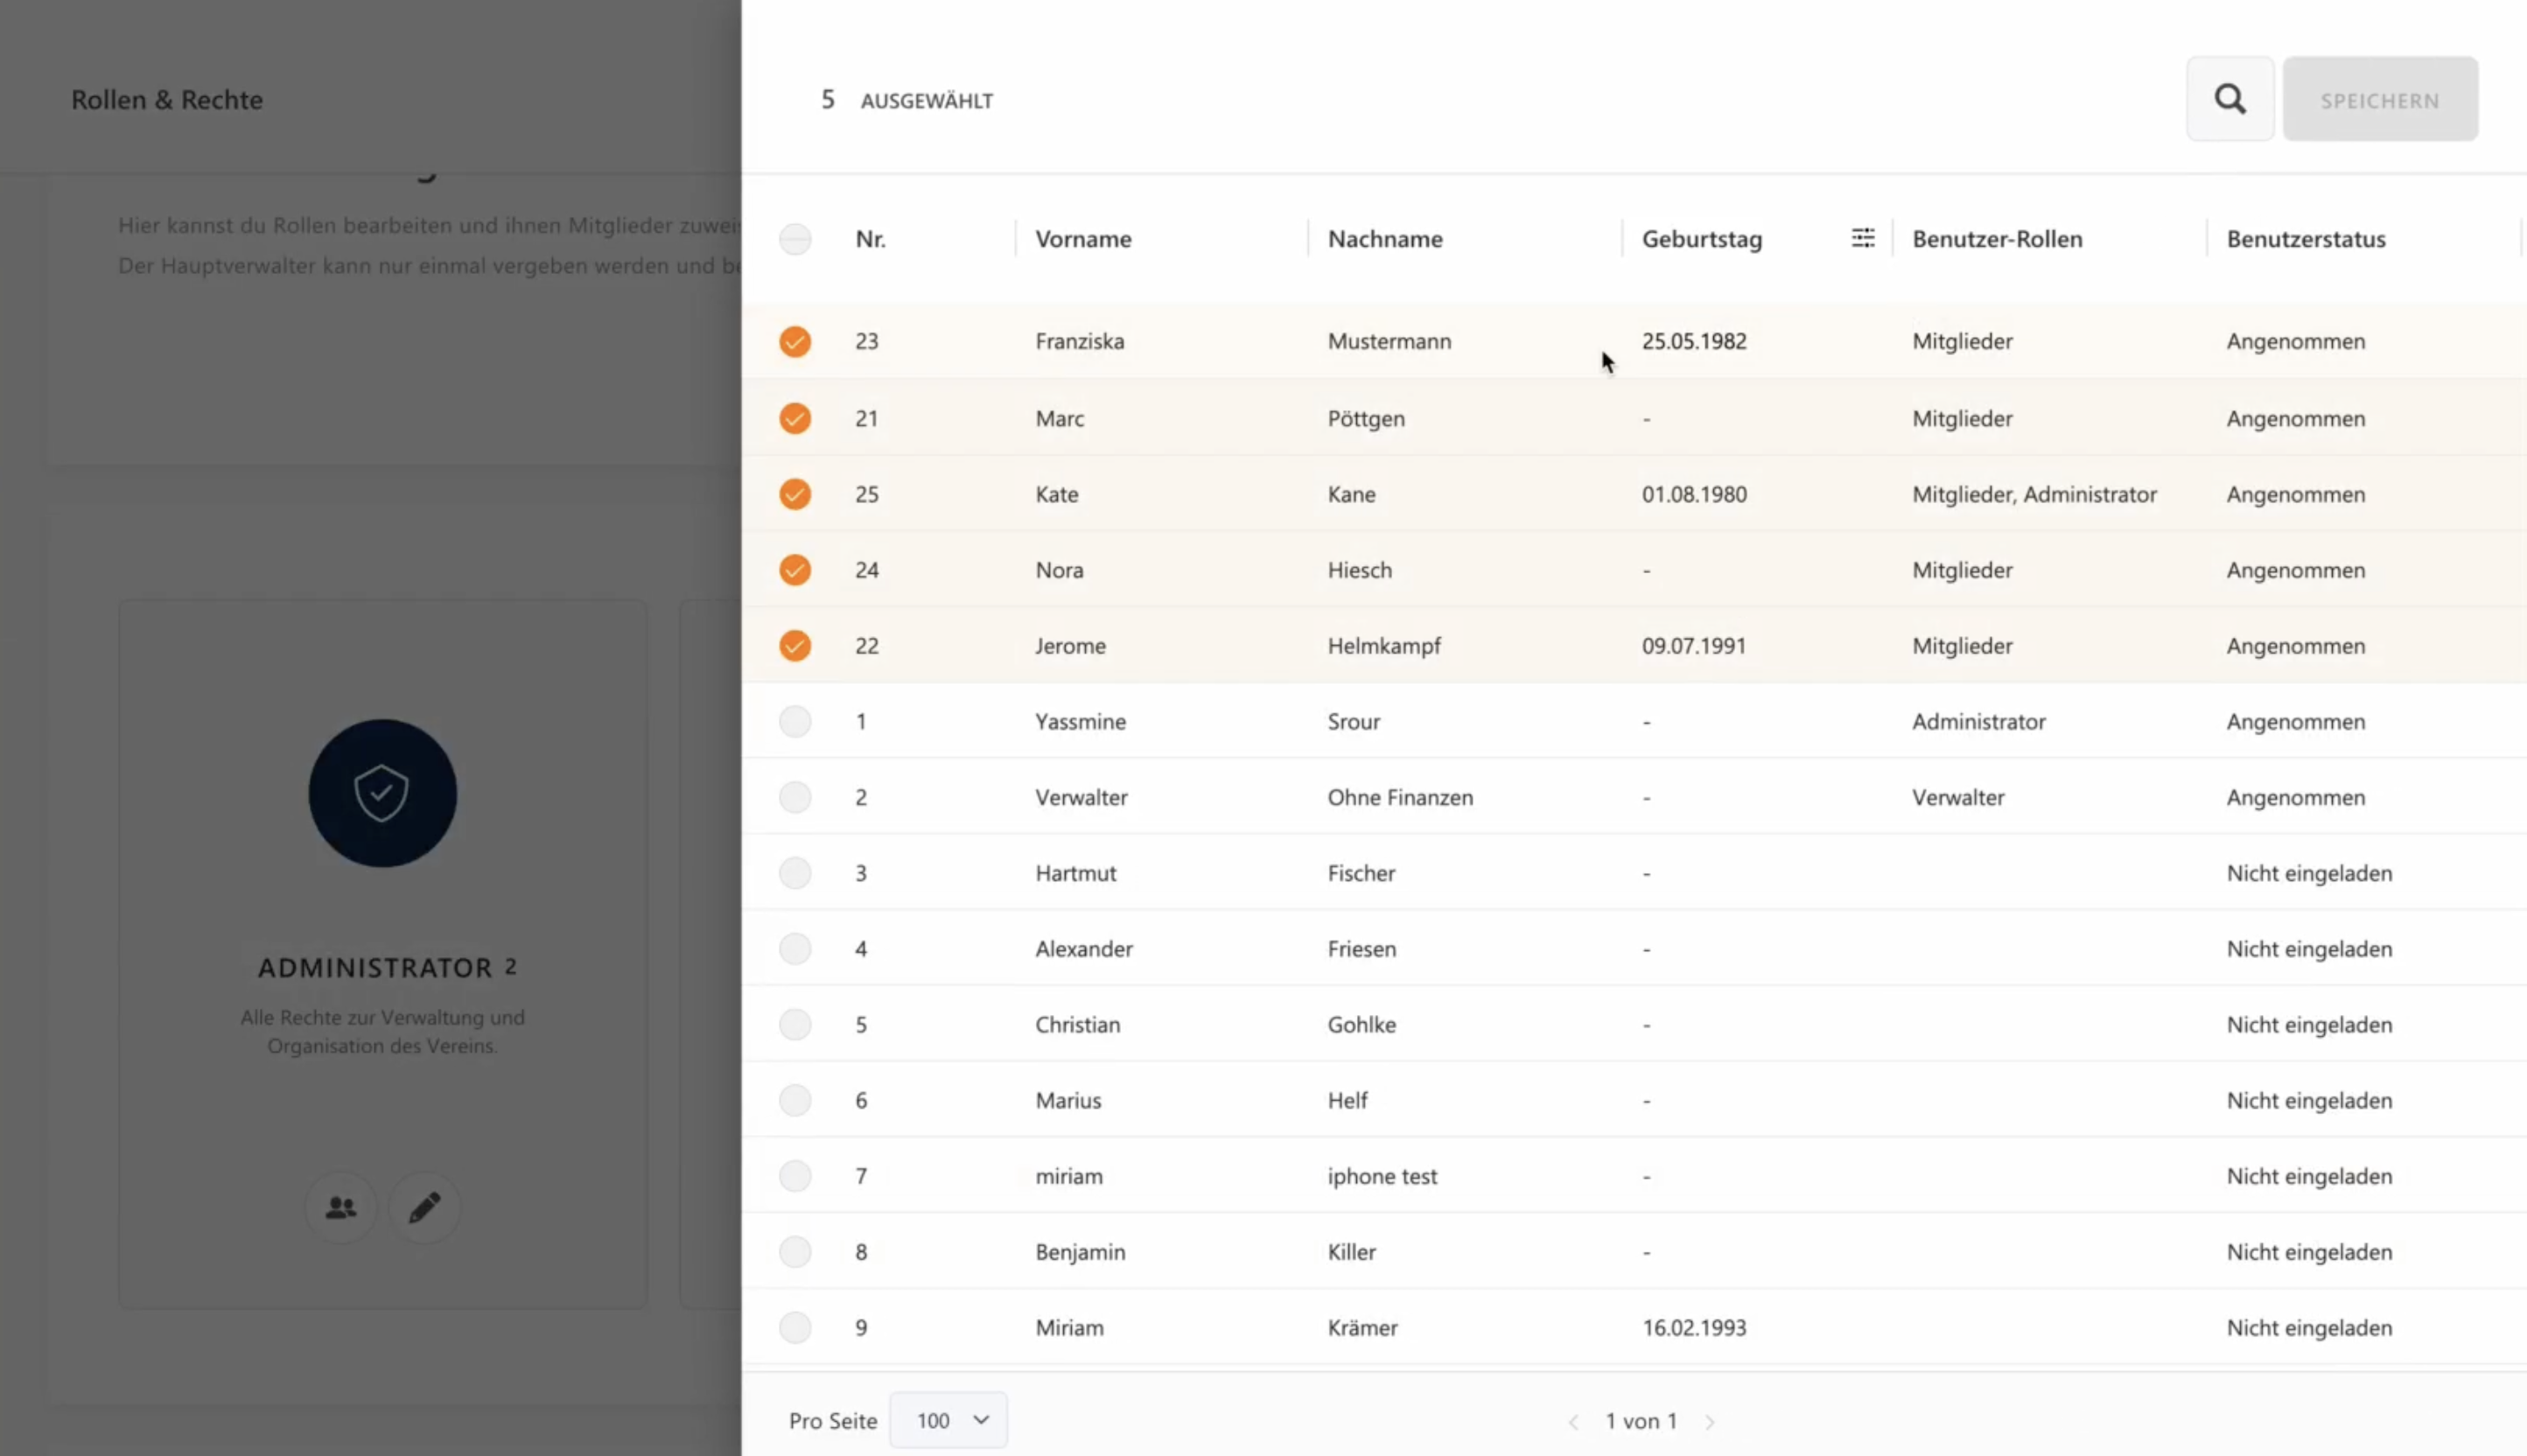Check the Verwalter Ohne Finanzen row
2527x1456 pixels.
(x=795, y=797)
